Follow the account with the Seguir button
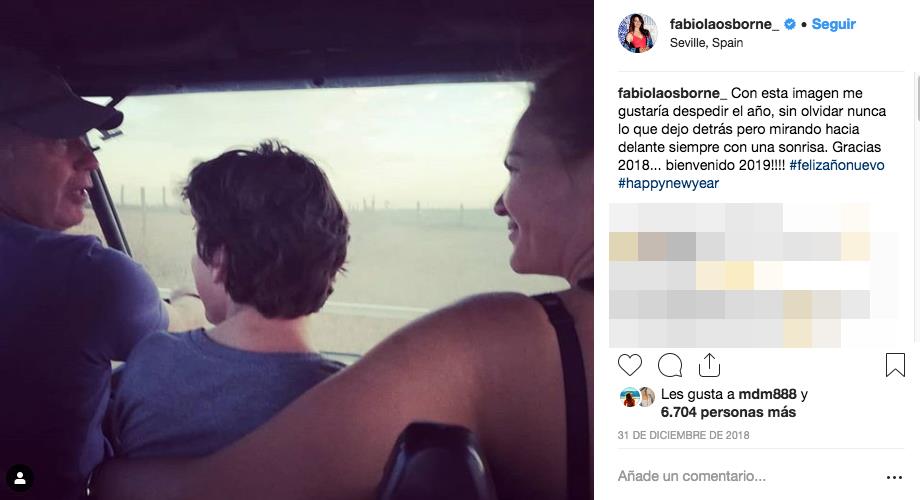Viewport: 920px width, 500px height. [x=833, y=24]
